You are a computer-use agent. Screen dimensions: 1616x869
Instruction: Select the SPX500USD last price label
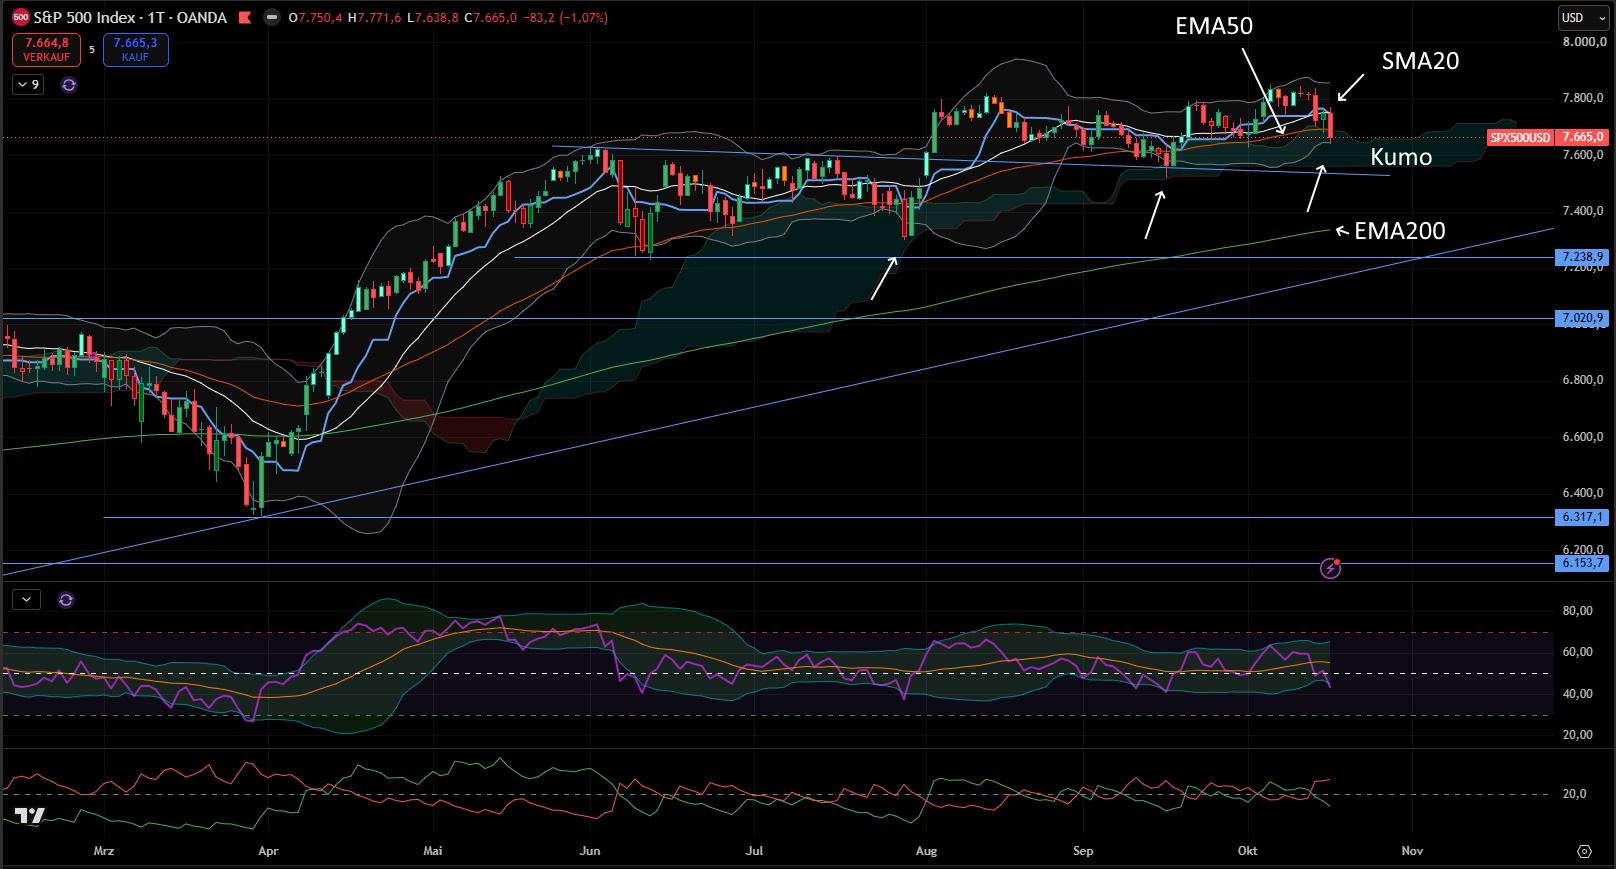pyautogui.click(x=1547, y=137)
